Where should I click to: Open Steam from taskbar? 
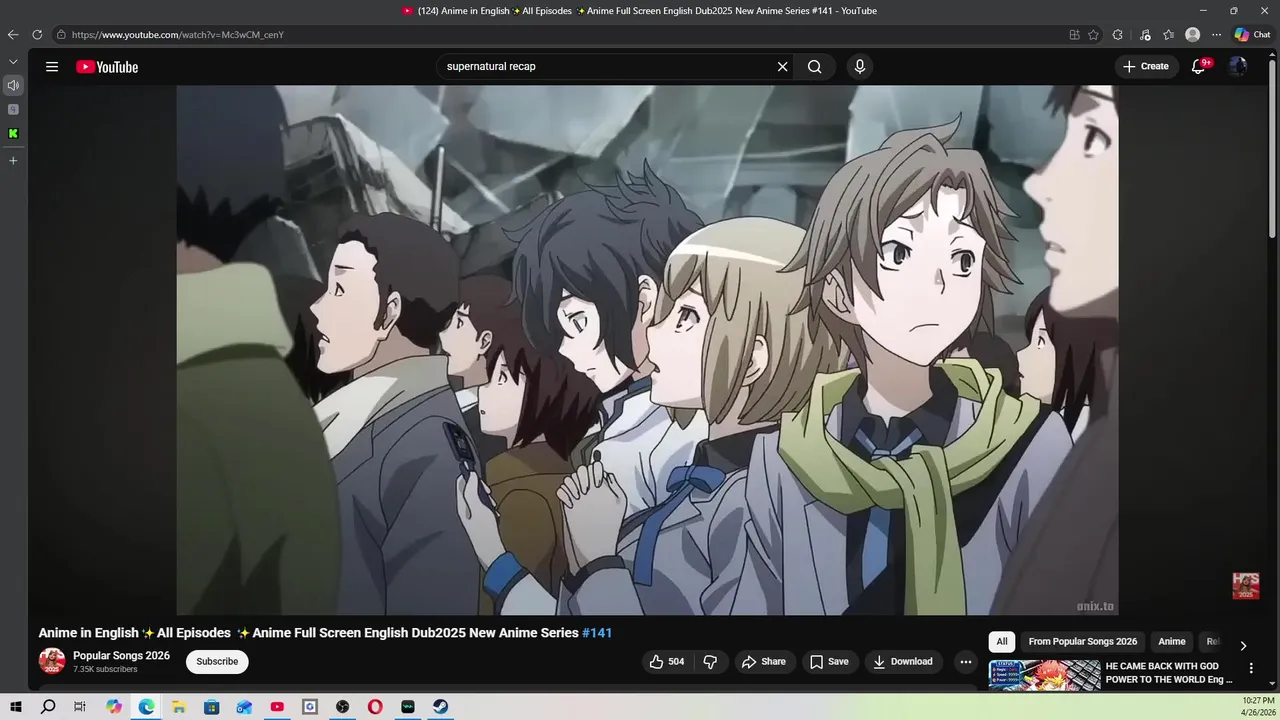440,707
